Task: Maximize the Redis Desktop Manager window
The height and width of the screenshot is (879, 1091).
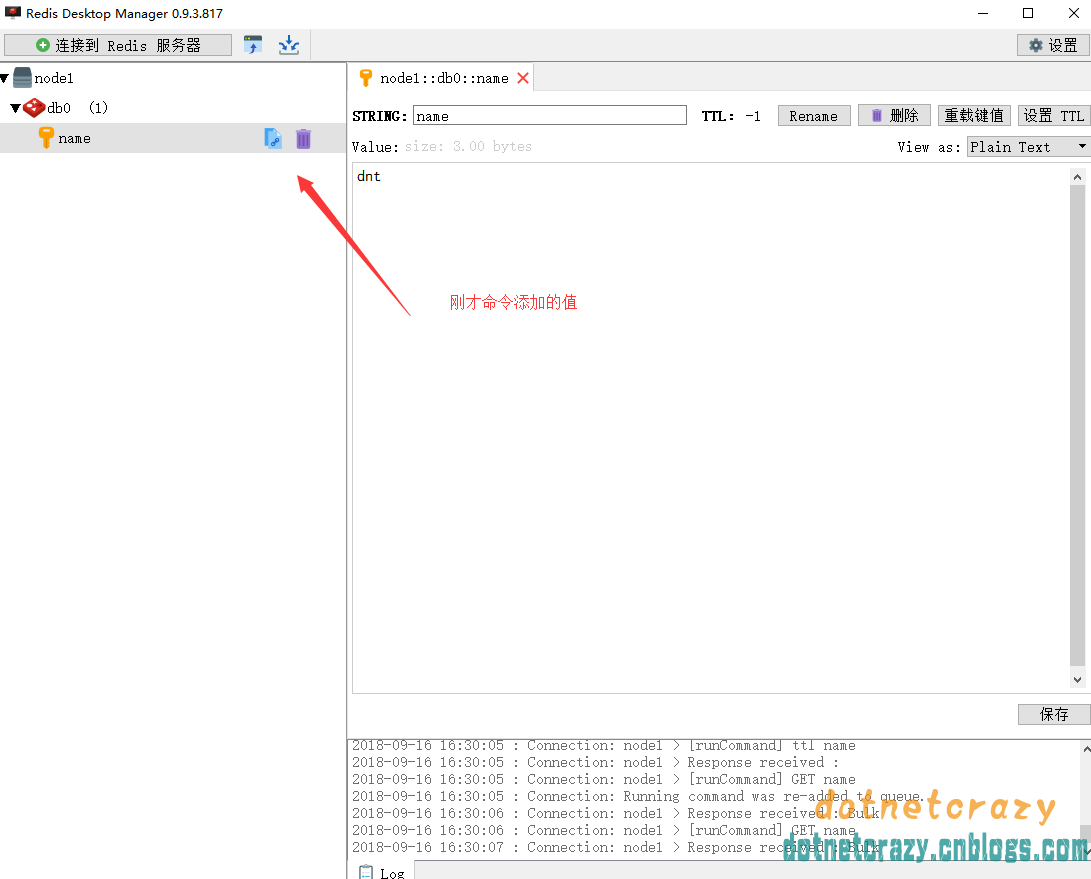Action: [x=1028, y=13]
